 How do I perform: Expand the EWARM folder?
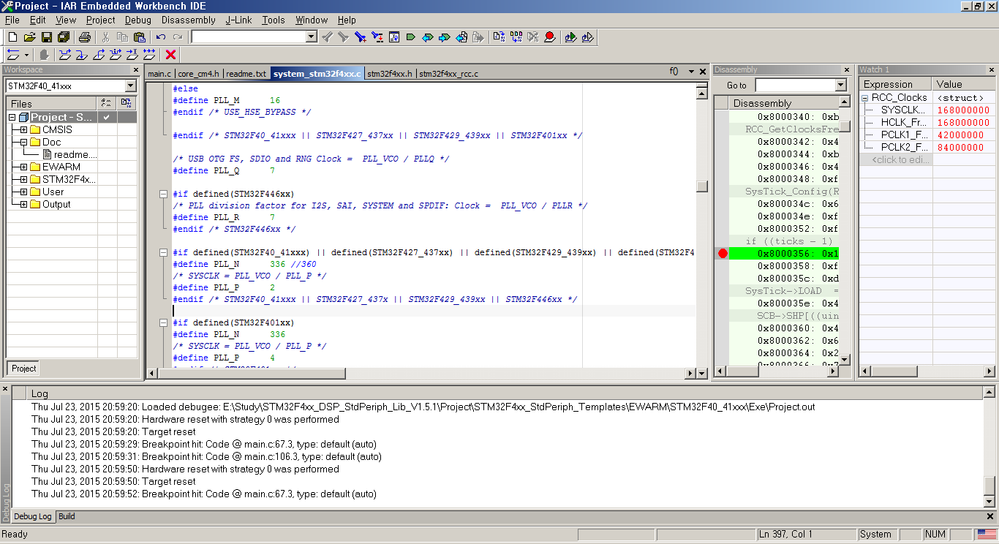pos(24,167)
